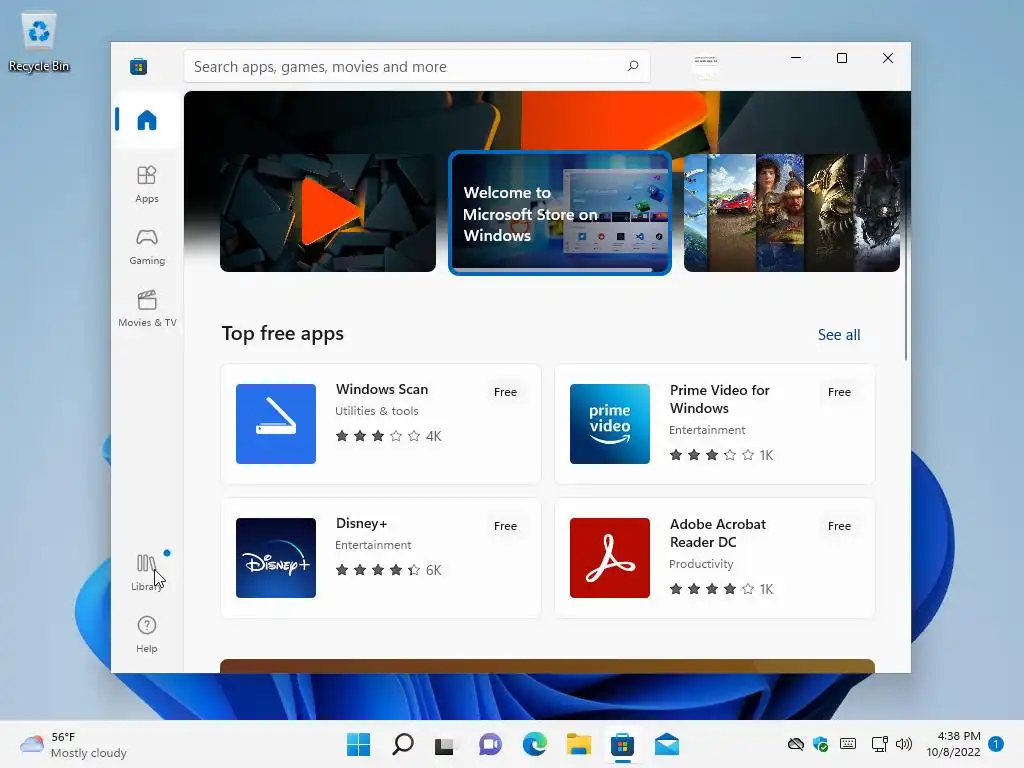The height and width of the screenshot is (768, 1024).
Task: Click the Top free apps heading
Action: point(283,333)
